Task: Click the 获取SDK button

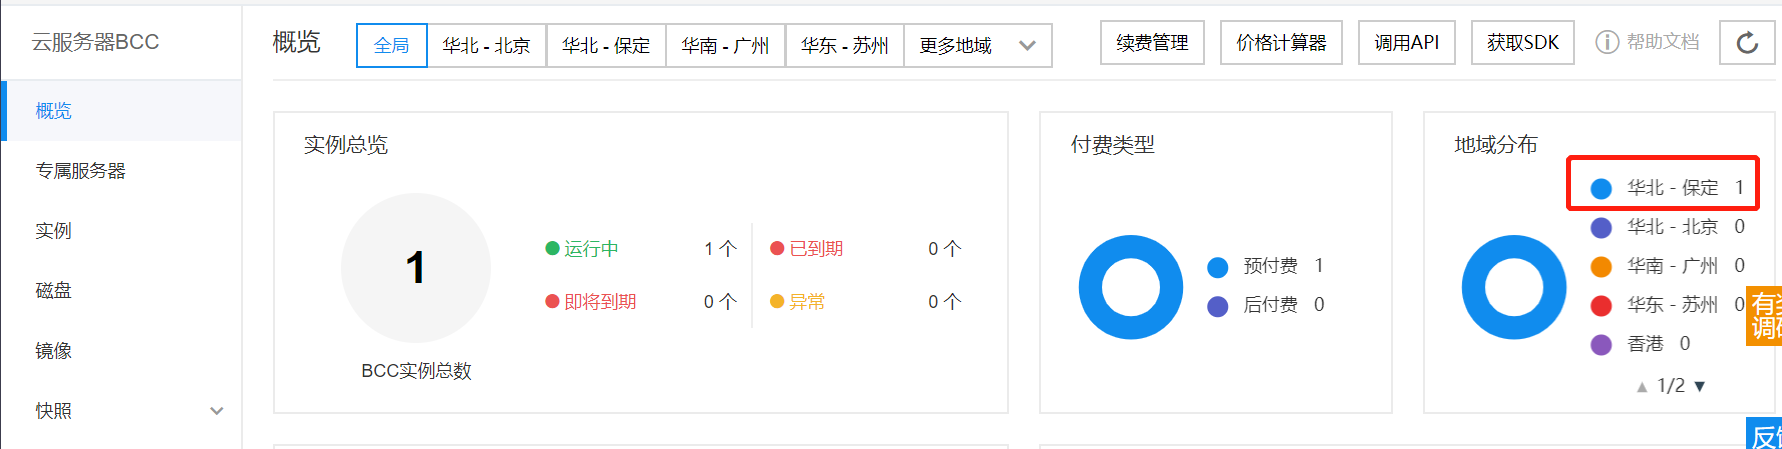Action: [x=1522, y=42]
